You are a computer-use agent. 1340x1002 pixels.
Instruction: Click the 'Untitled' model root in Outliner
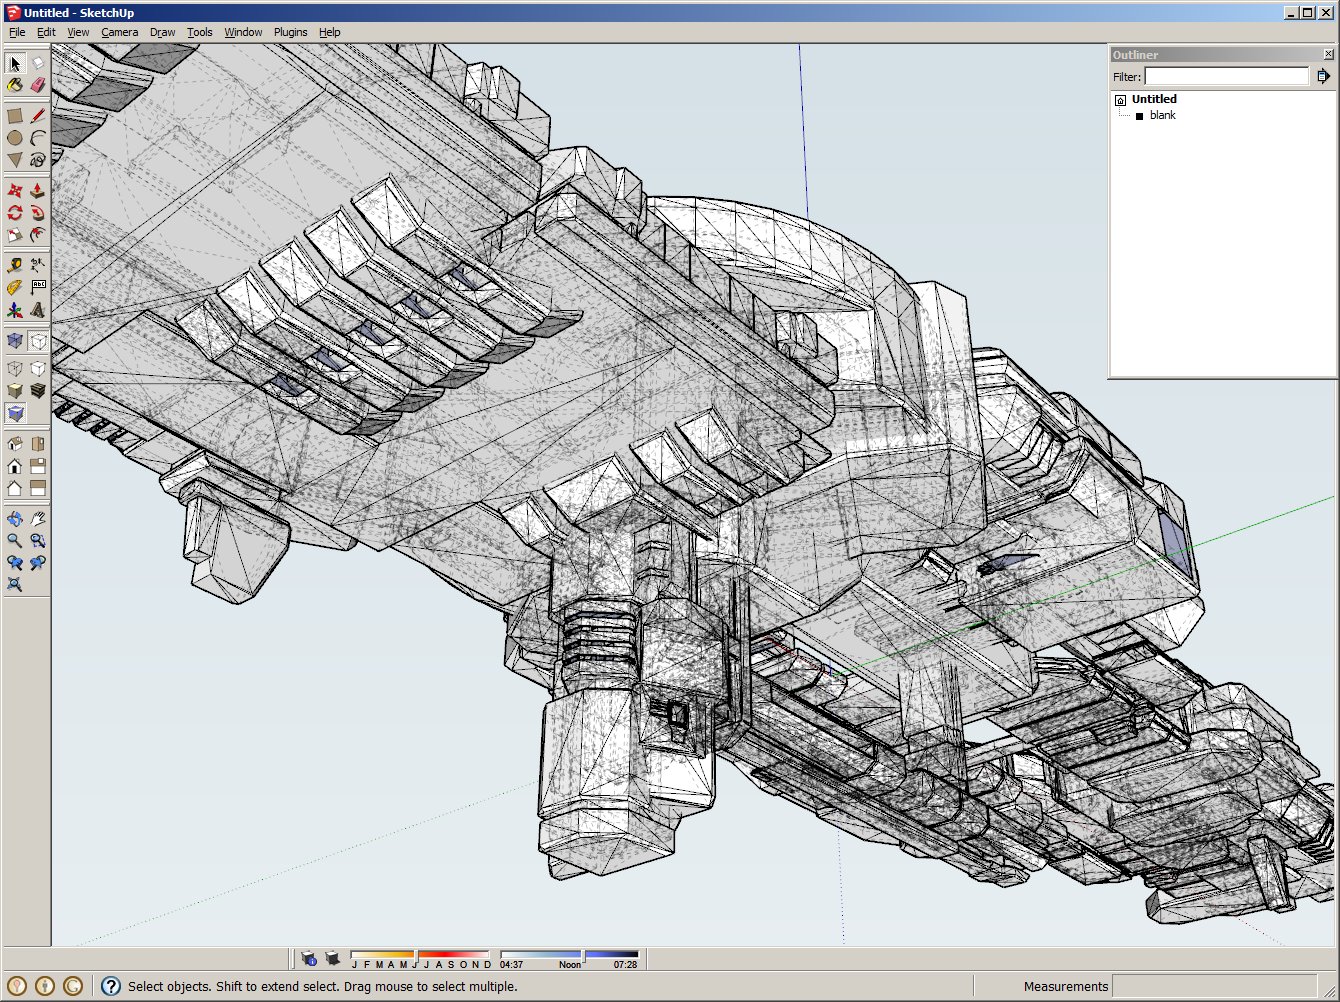tap(1154, 99)
